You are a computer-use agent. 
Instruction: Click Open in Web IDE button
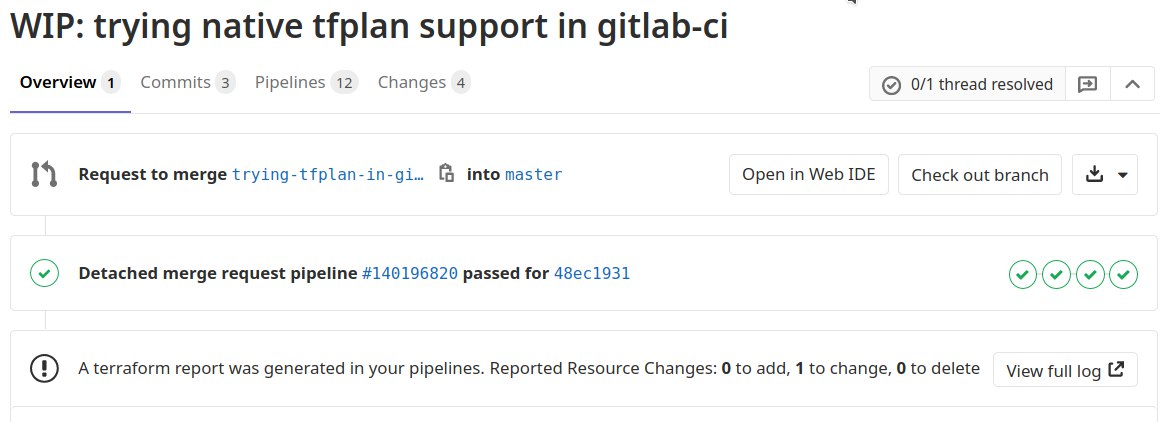pyautogui.click(x=809, y=175)
